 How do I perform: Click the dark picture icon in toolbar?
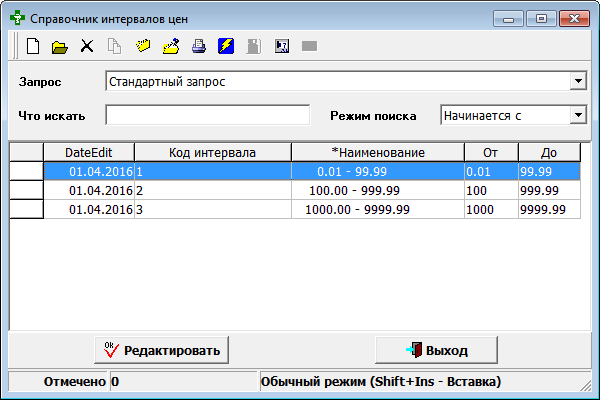point(281,46)
